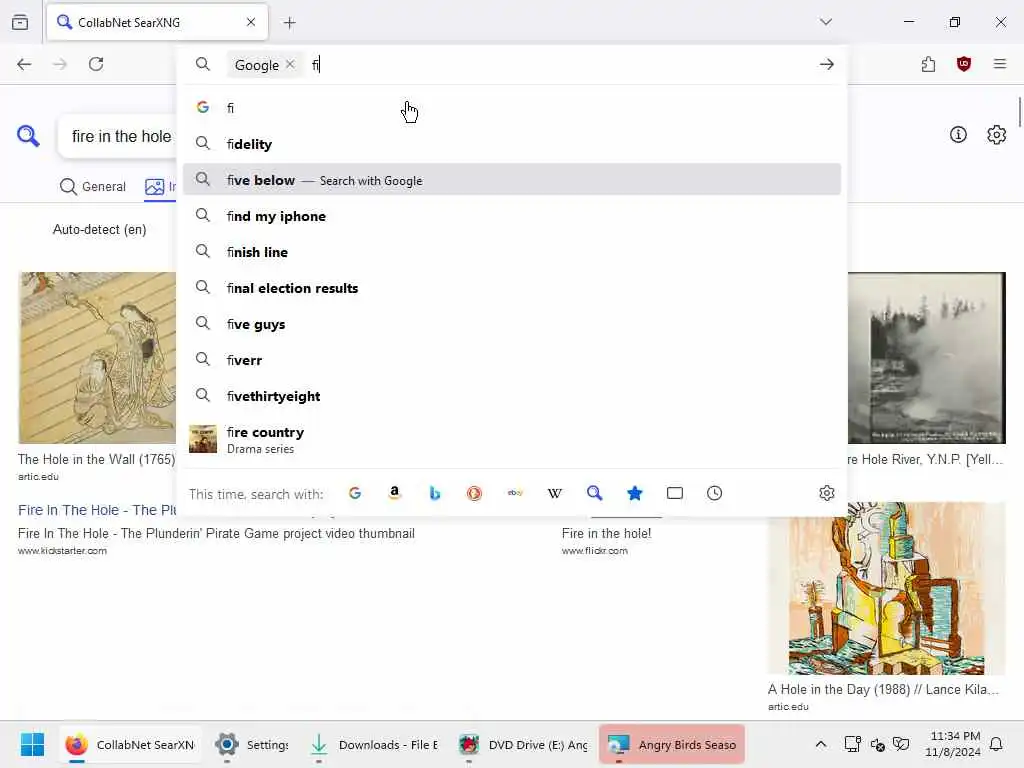Search this time with DuckDuckGo
This screenshot has width=1024, height=768.
pos(475,493)
